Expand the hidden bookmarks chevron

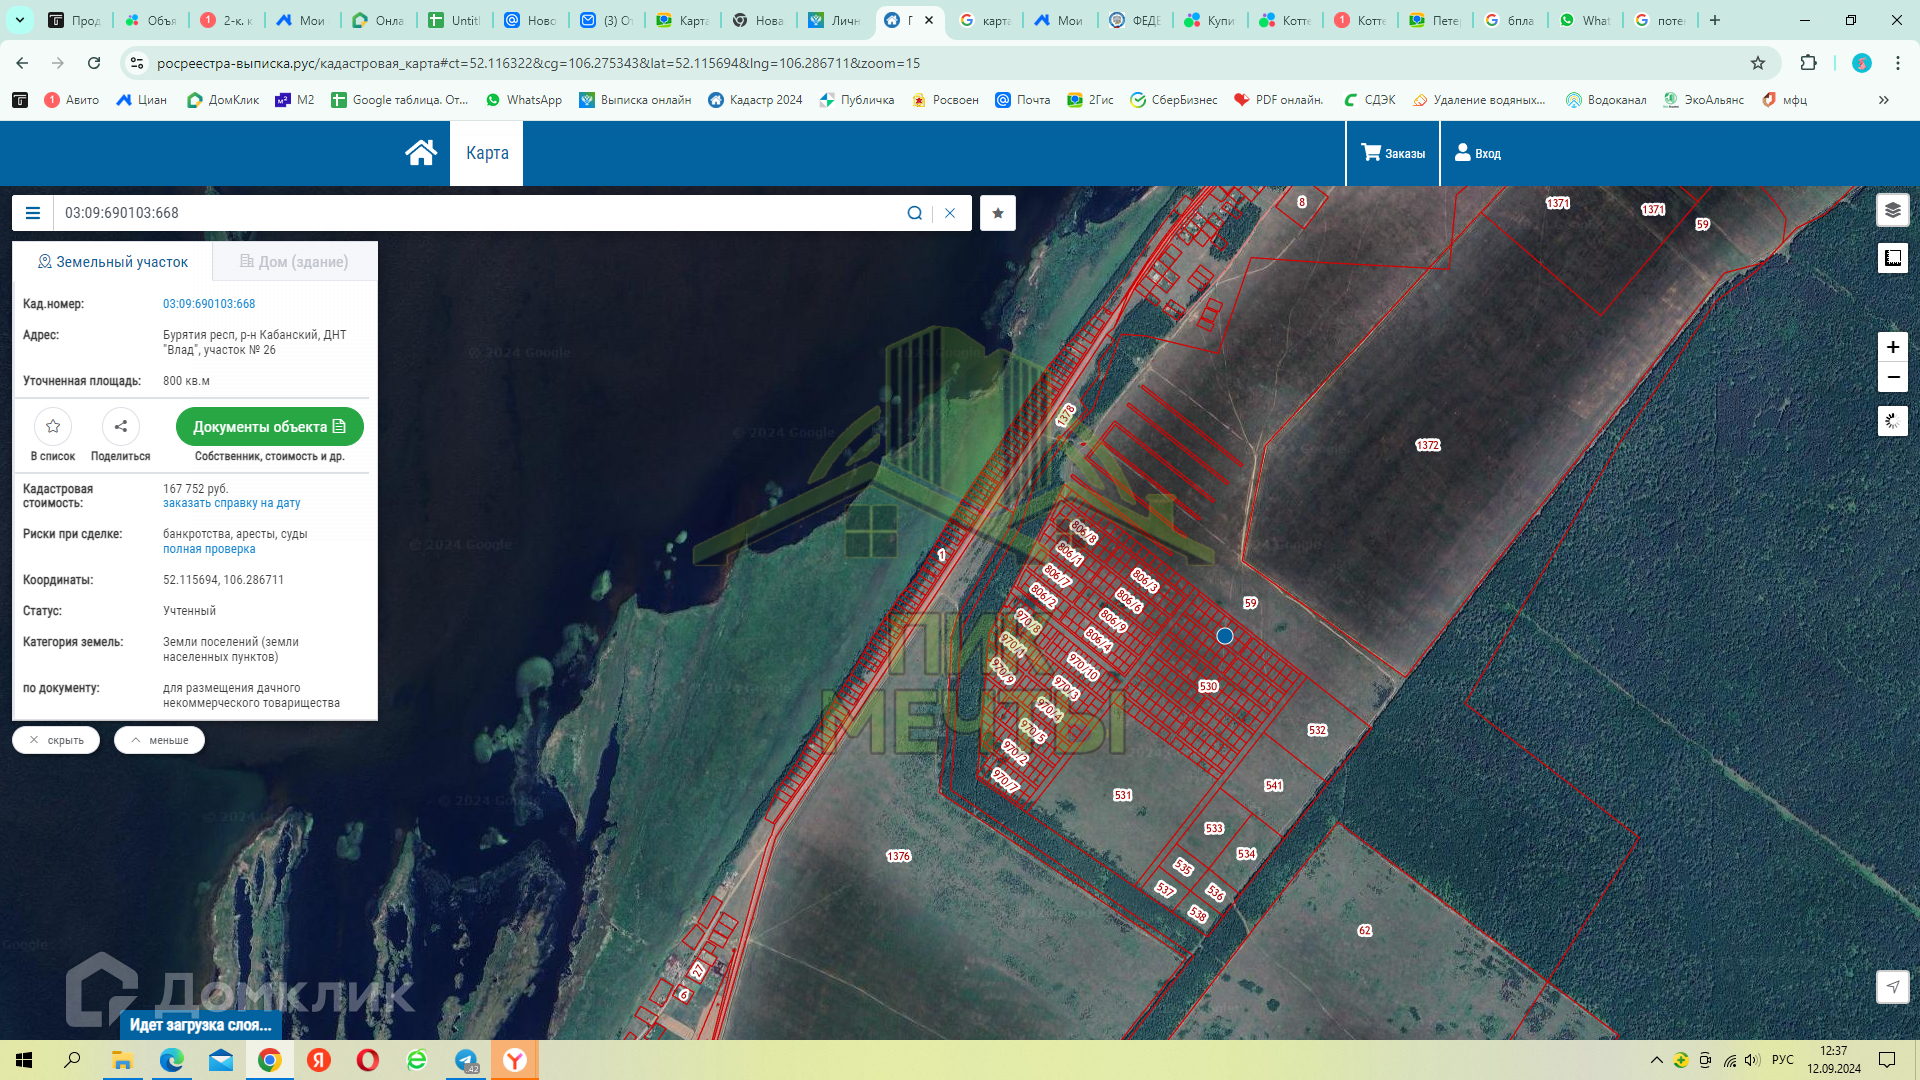point(1883,100)
